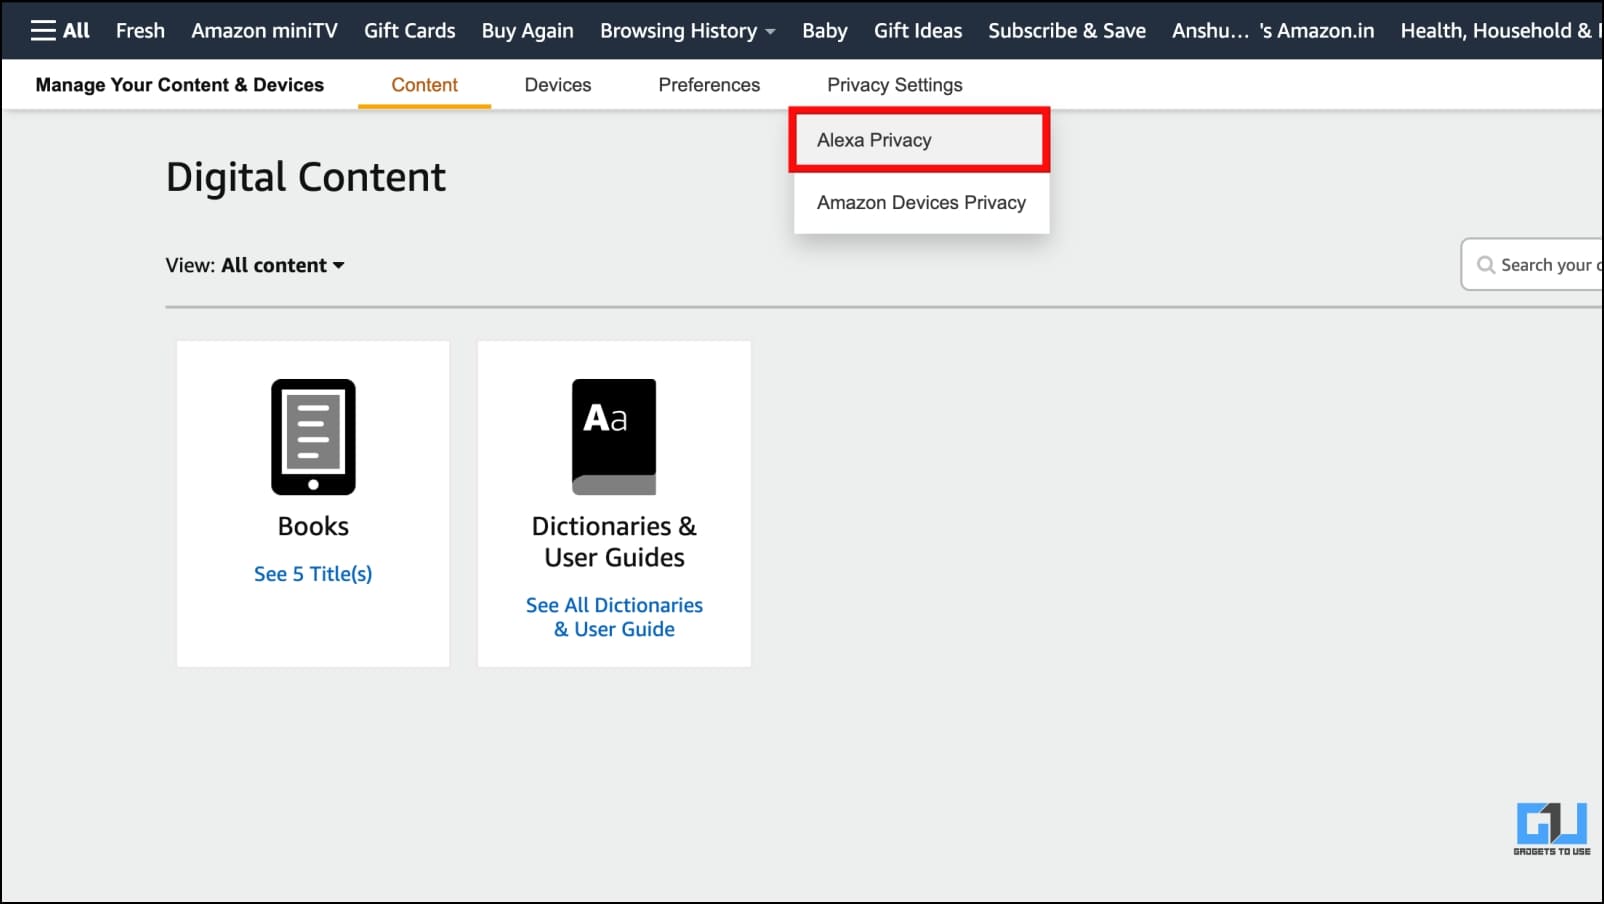Click the Dictionaries book icon
The image size is (1604, 904).
coord(614,436)
